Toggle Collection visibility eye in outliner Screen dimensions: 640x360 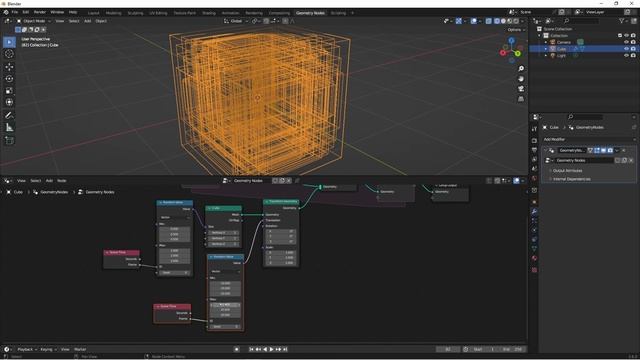tap(626, 36)
